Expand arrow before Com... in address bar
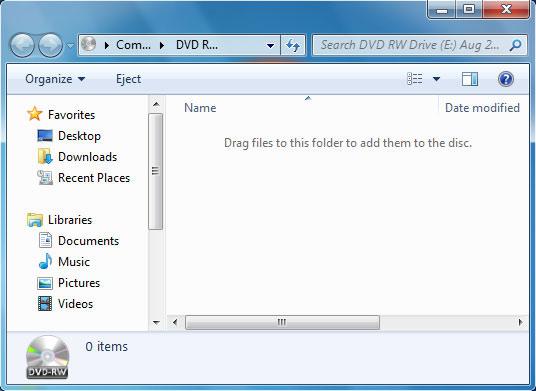The image size is (536, 391). coord(107,45)
